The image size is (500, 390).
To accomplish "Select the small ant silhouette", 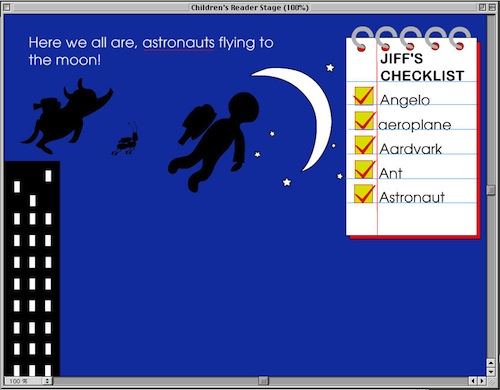I will coord(125,139).
